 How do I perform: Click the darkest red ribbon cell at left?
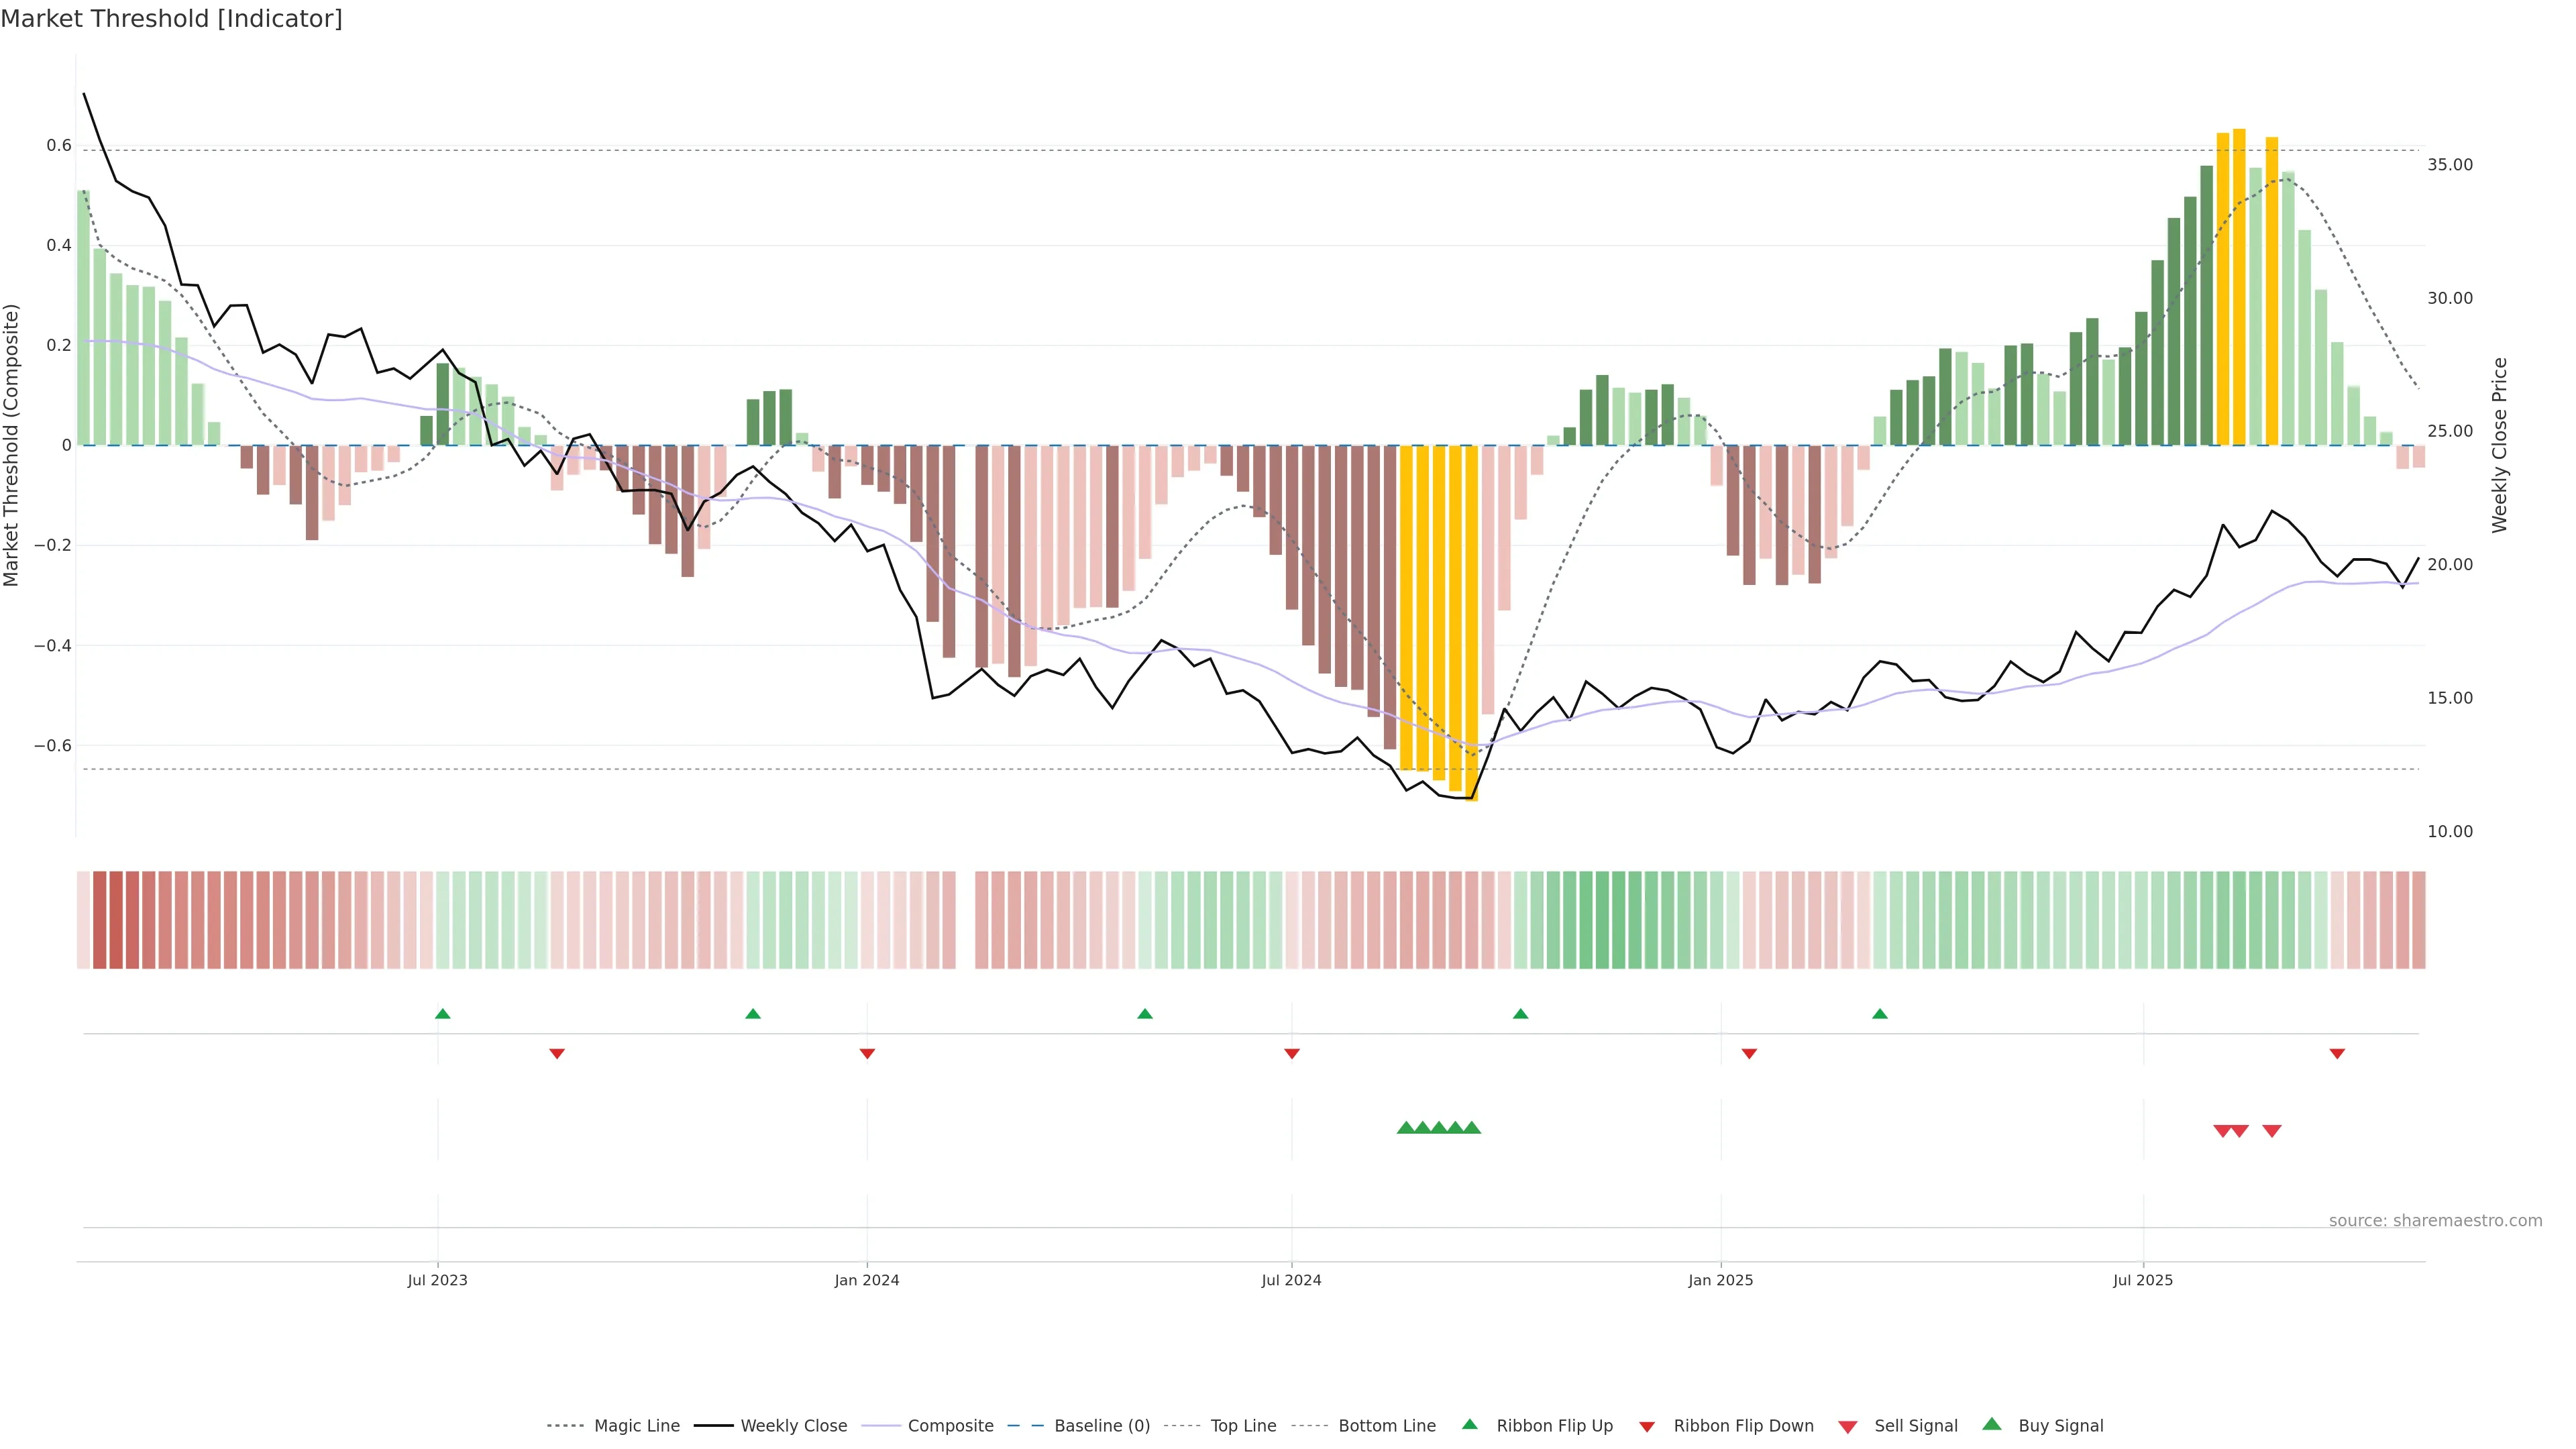click(116, 920)
